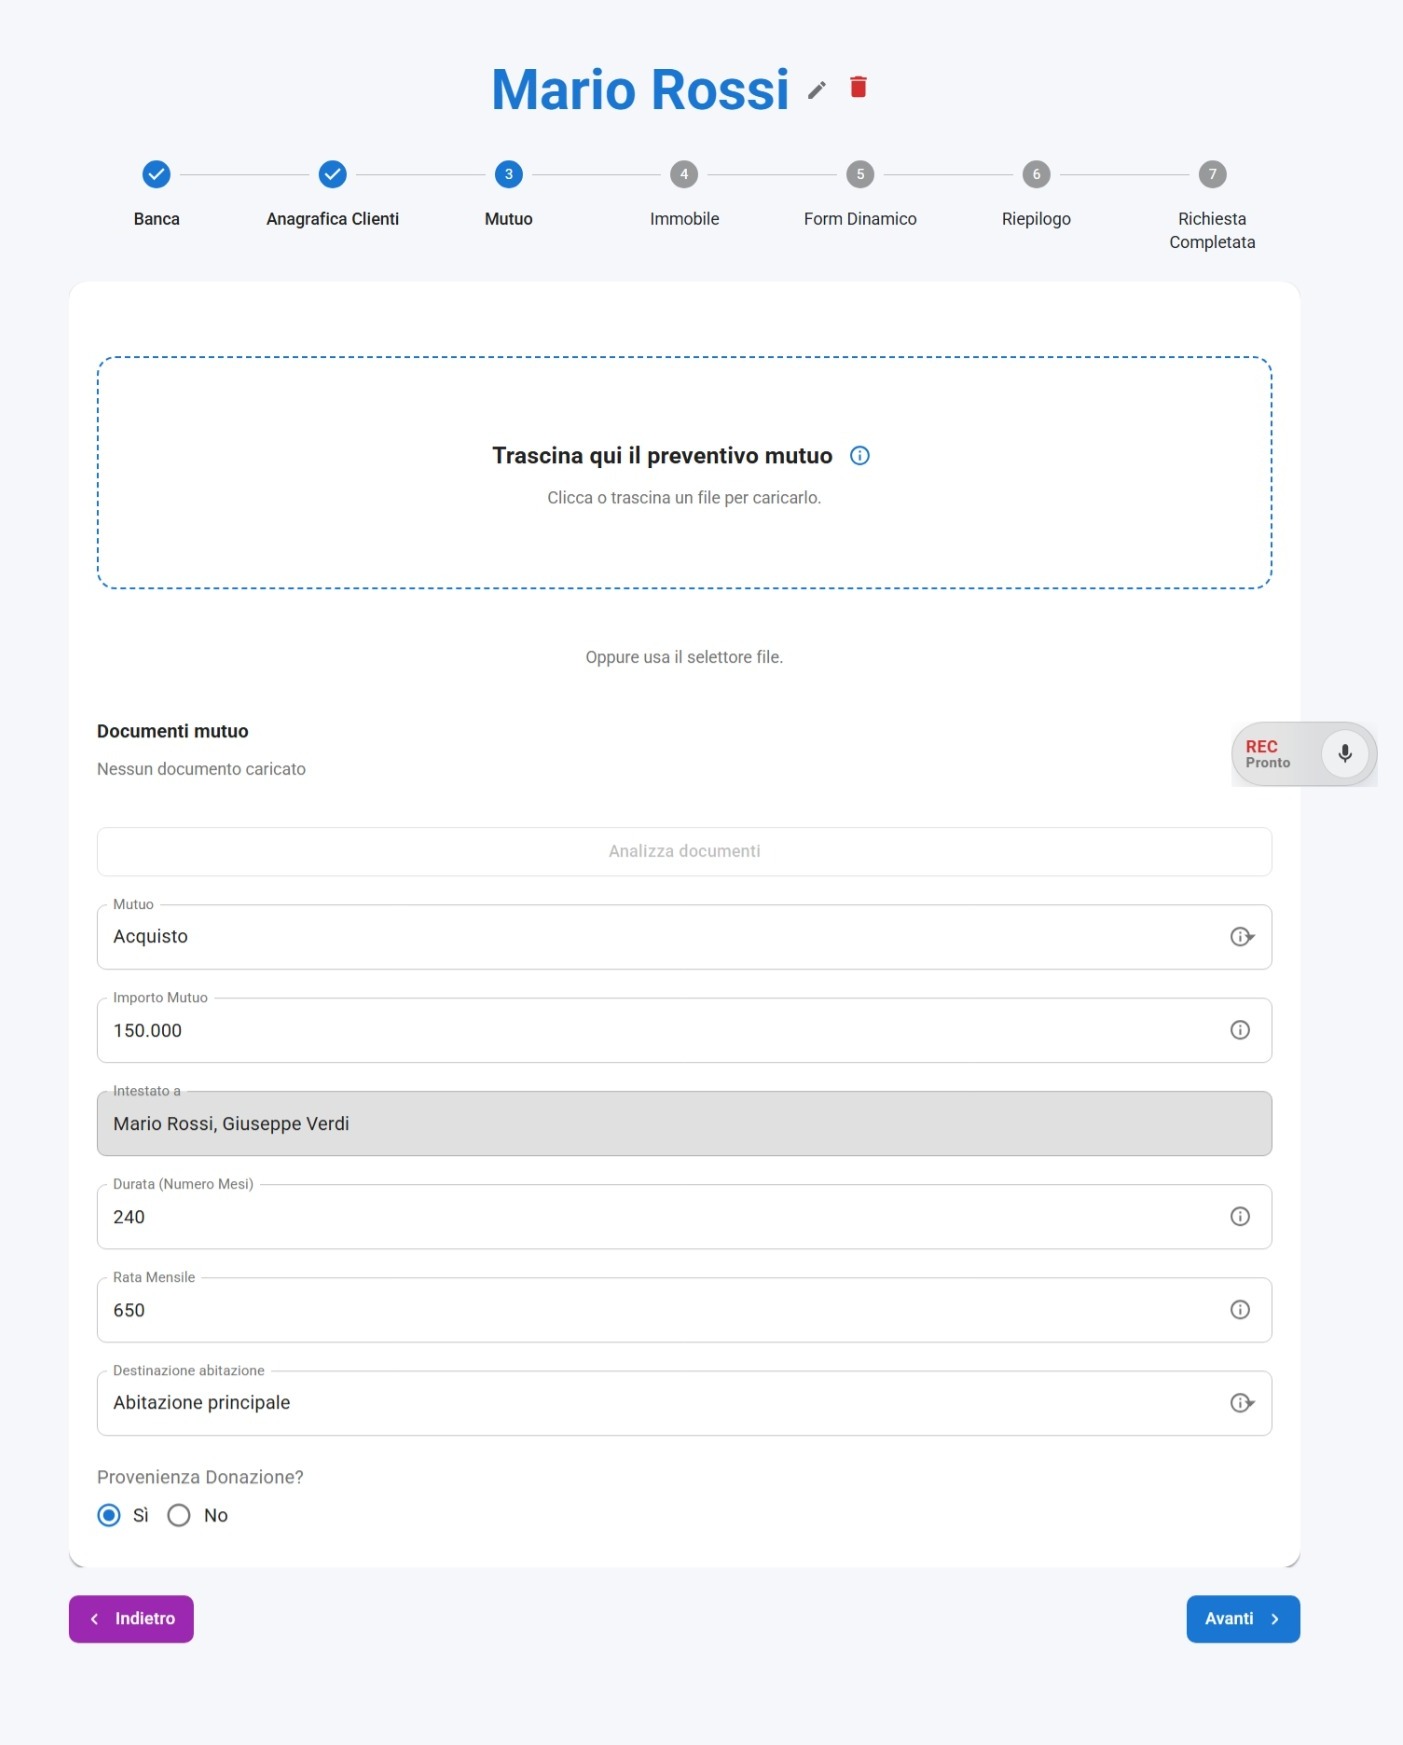Click the red trash delete icon
This screenshot has width=1403, height=1745.
click(x=858, y=88)
